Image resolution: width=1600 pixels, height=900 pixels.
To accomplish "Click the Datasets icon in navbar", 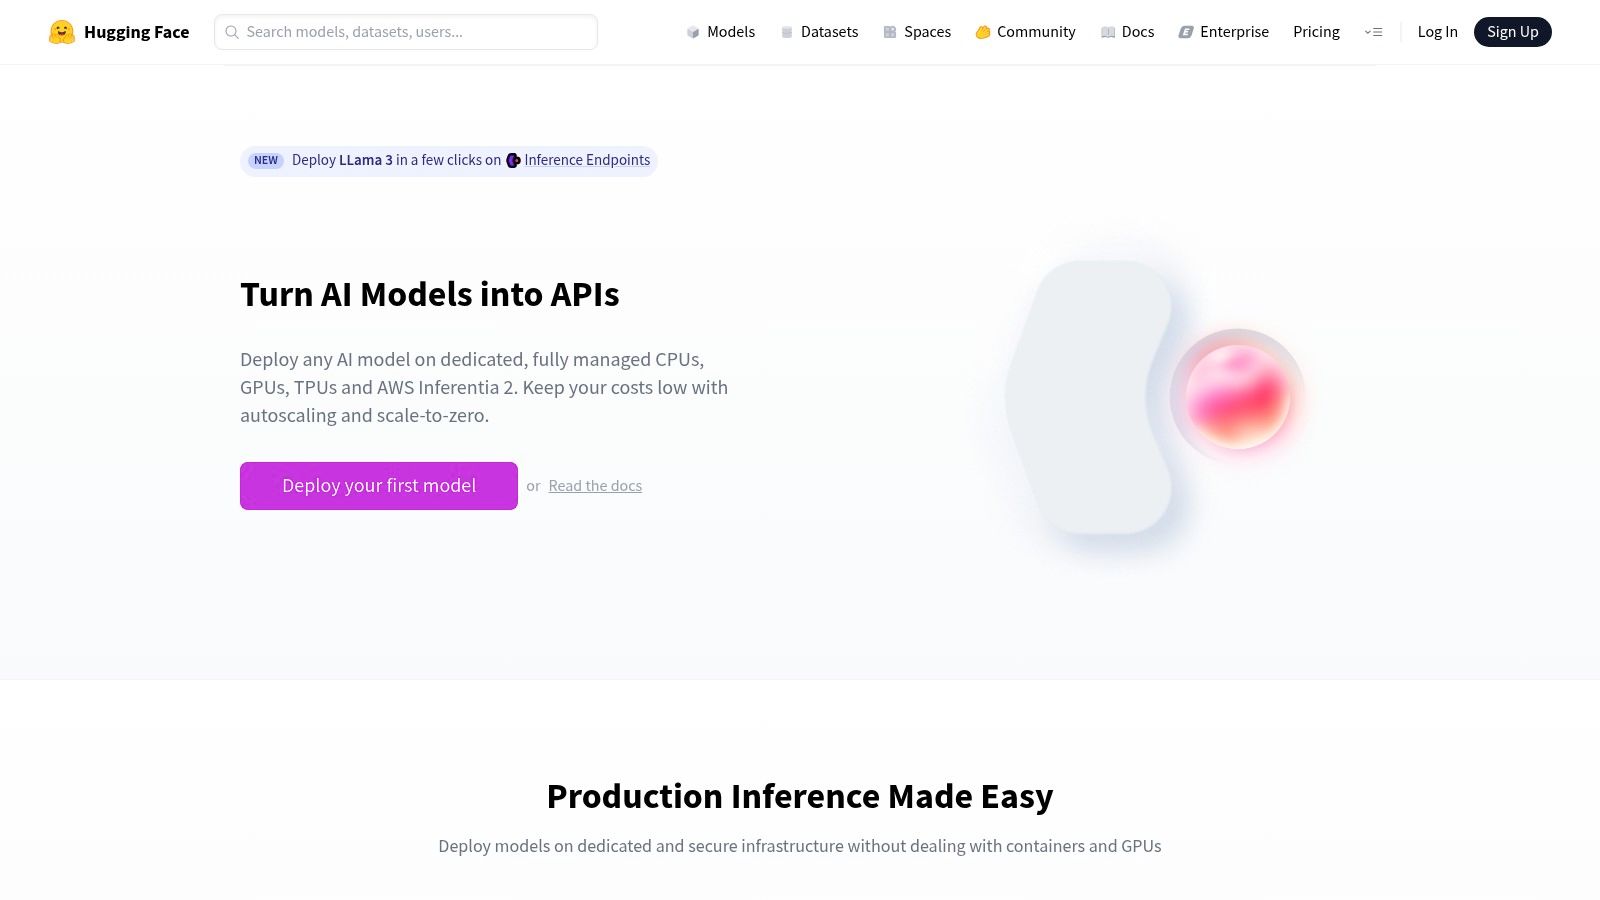I will 787,32.
